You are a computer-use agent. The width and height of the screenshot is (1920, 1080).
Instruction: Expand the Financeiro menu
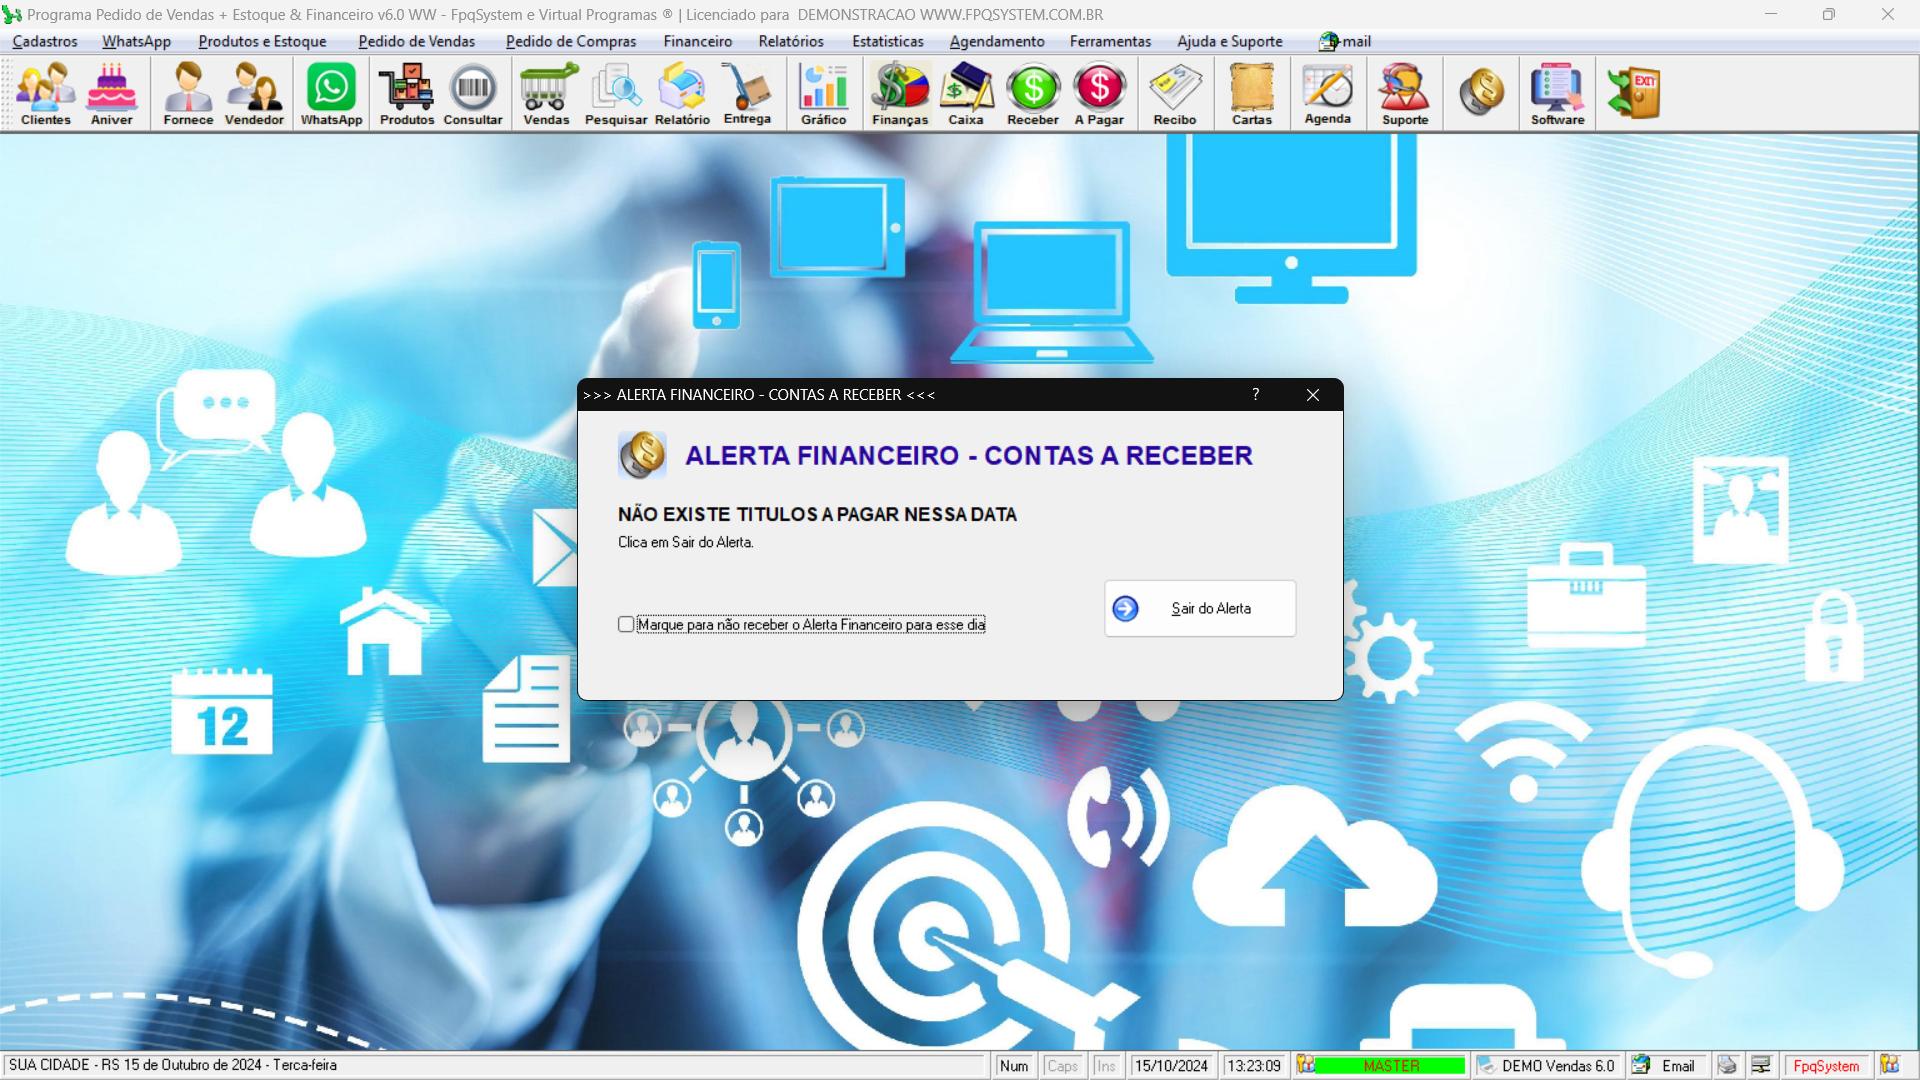tap(696, 41)
